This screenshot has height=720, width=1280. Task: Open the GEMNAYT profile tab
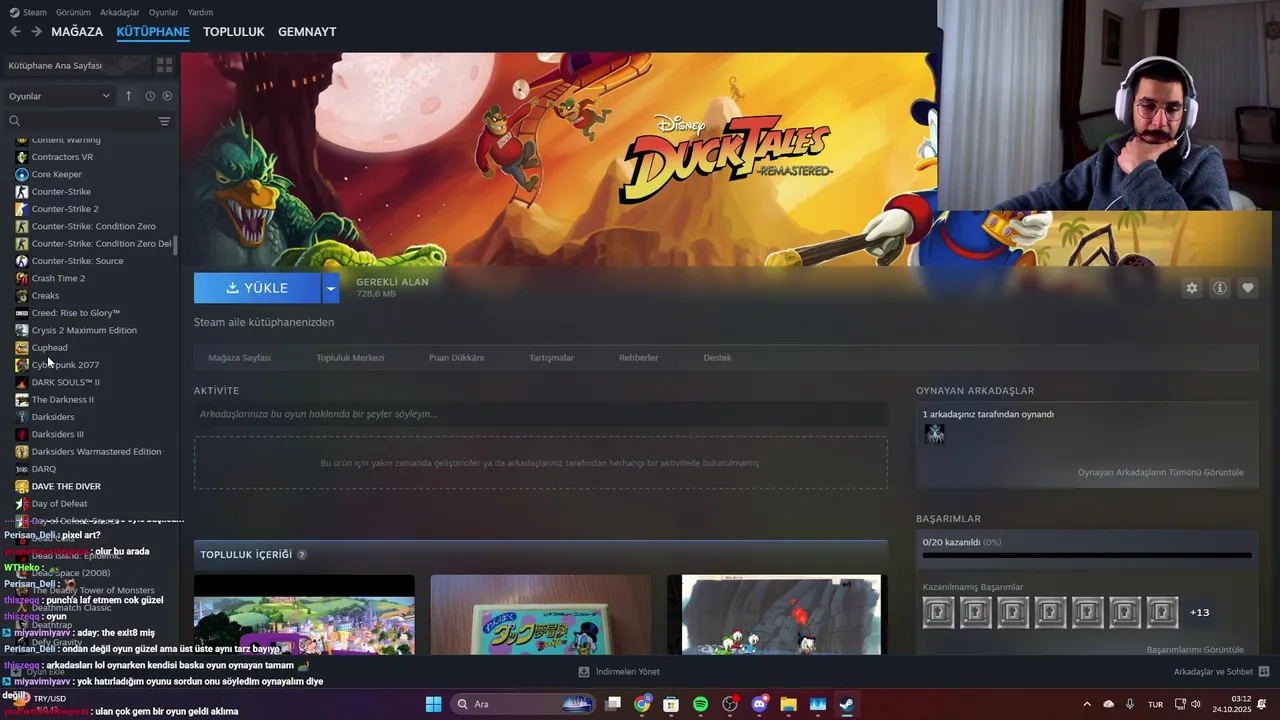point(307,32)
